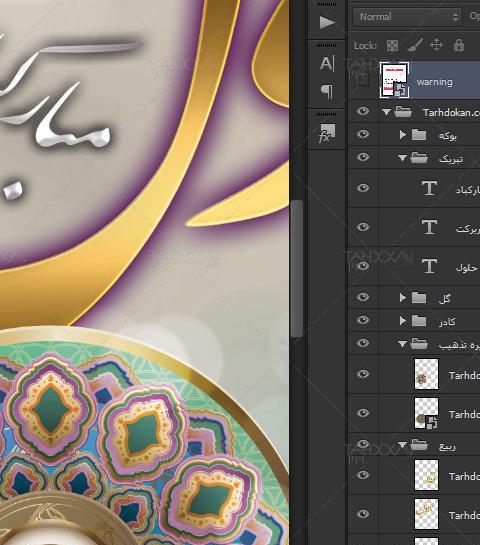This screenshot has height=545, width=480.
Task: Collapse the تبریک group
Action: [402, 158]
